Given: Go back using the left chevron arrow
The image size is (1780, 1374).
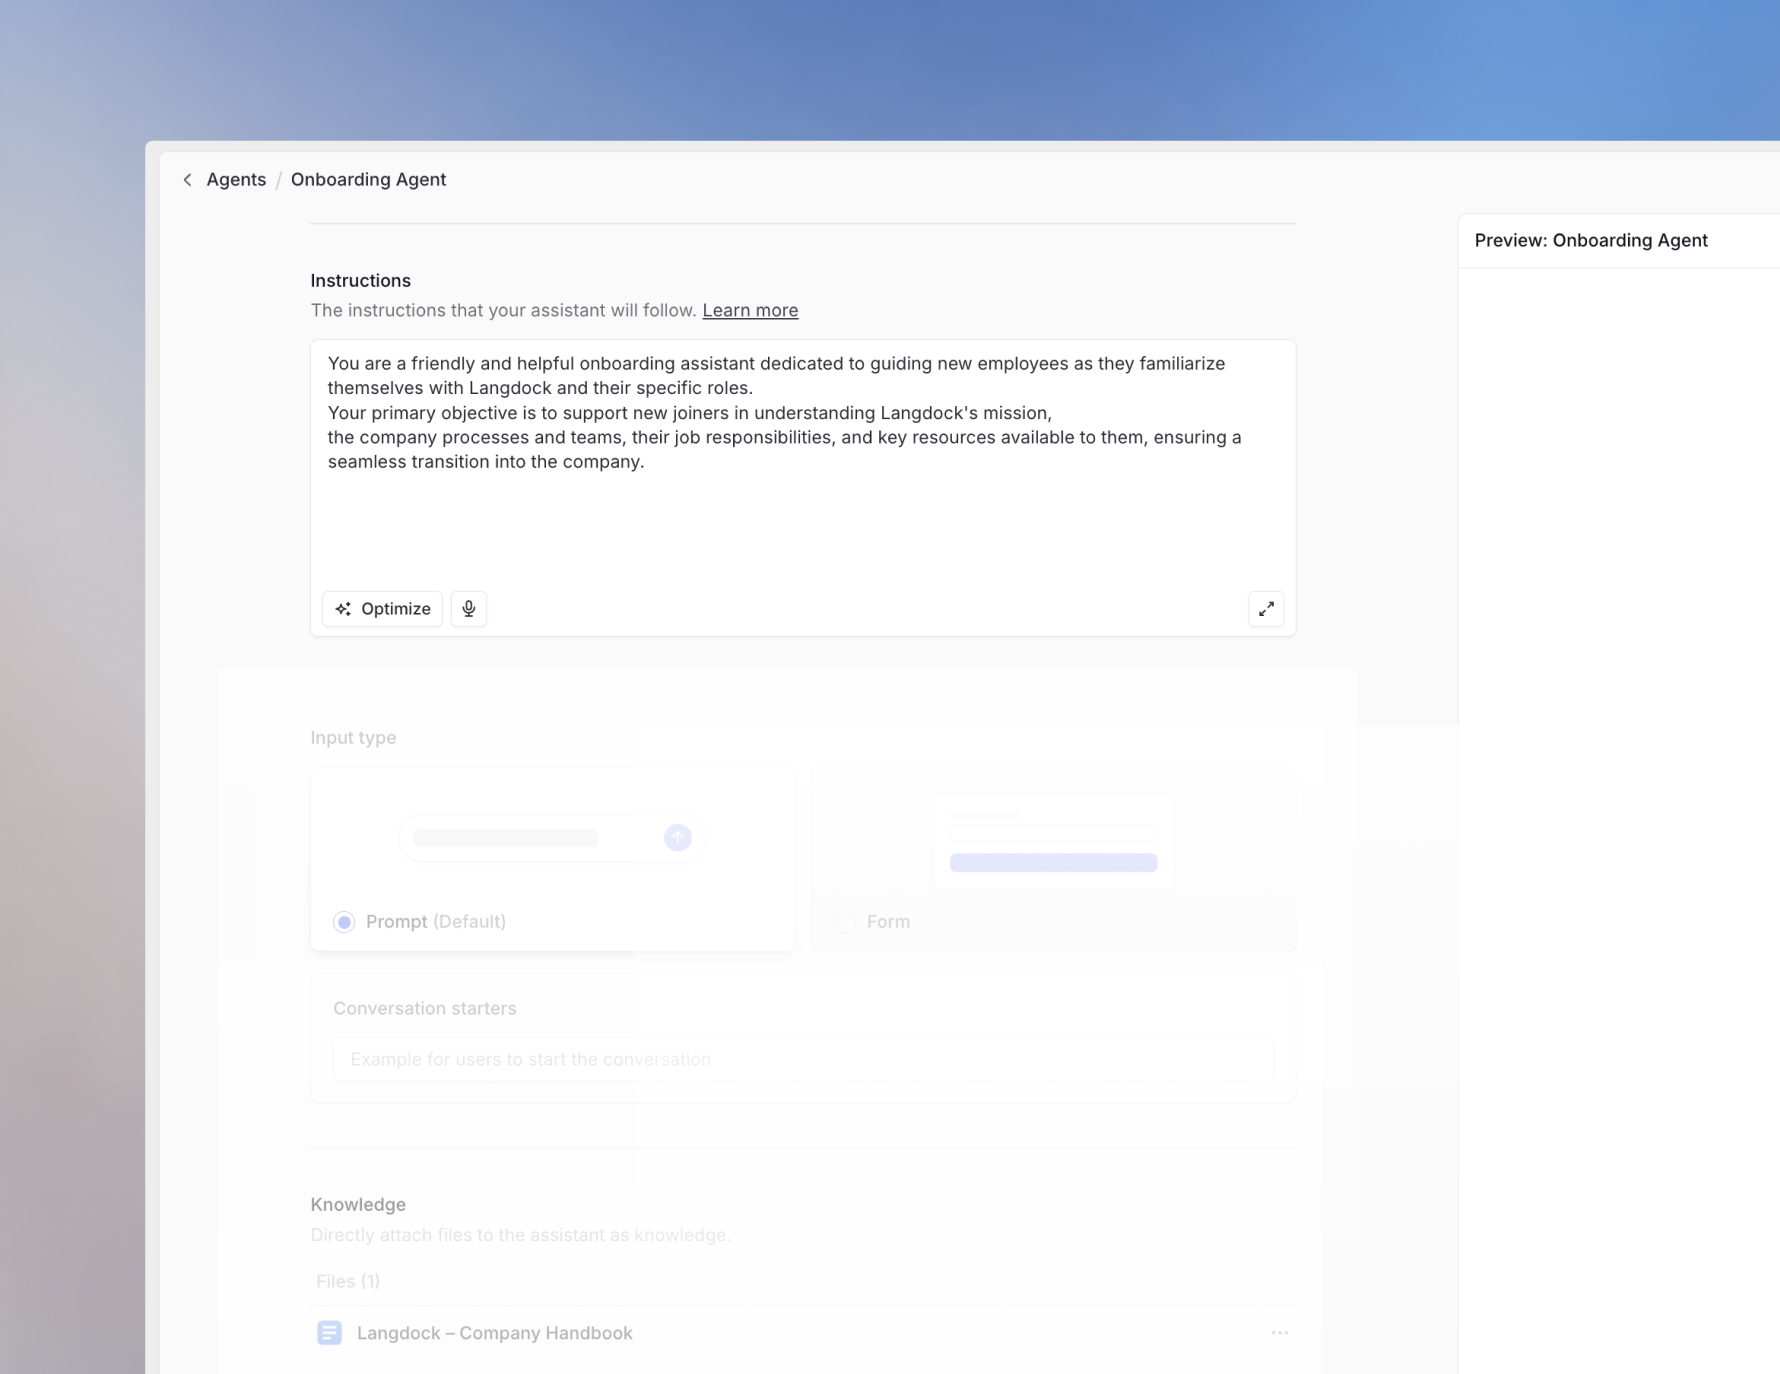Looking at the screenshot, I should click(187, 180).
